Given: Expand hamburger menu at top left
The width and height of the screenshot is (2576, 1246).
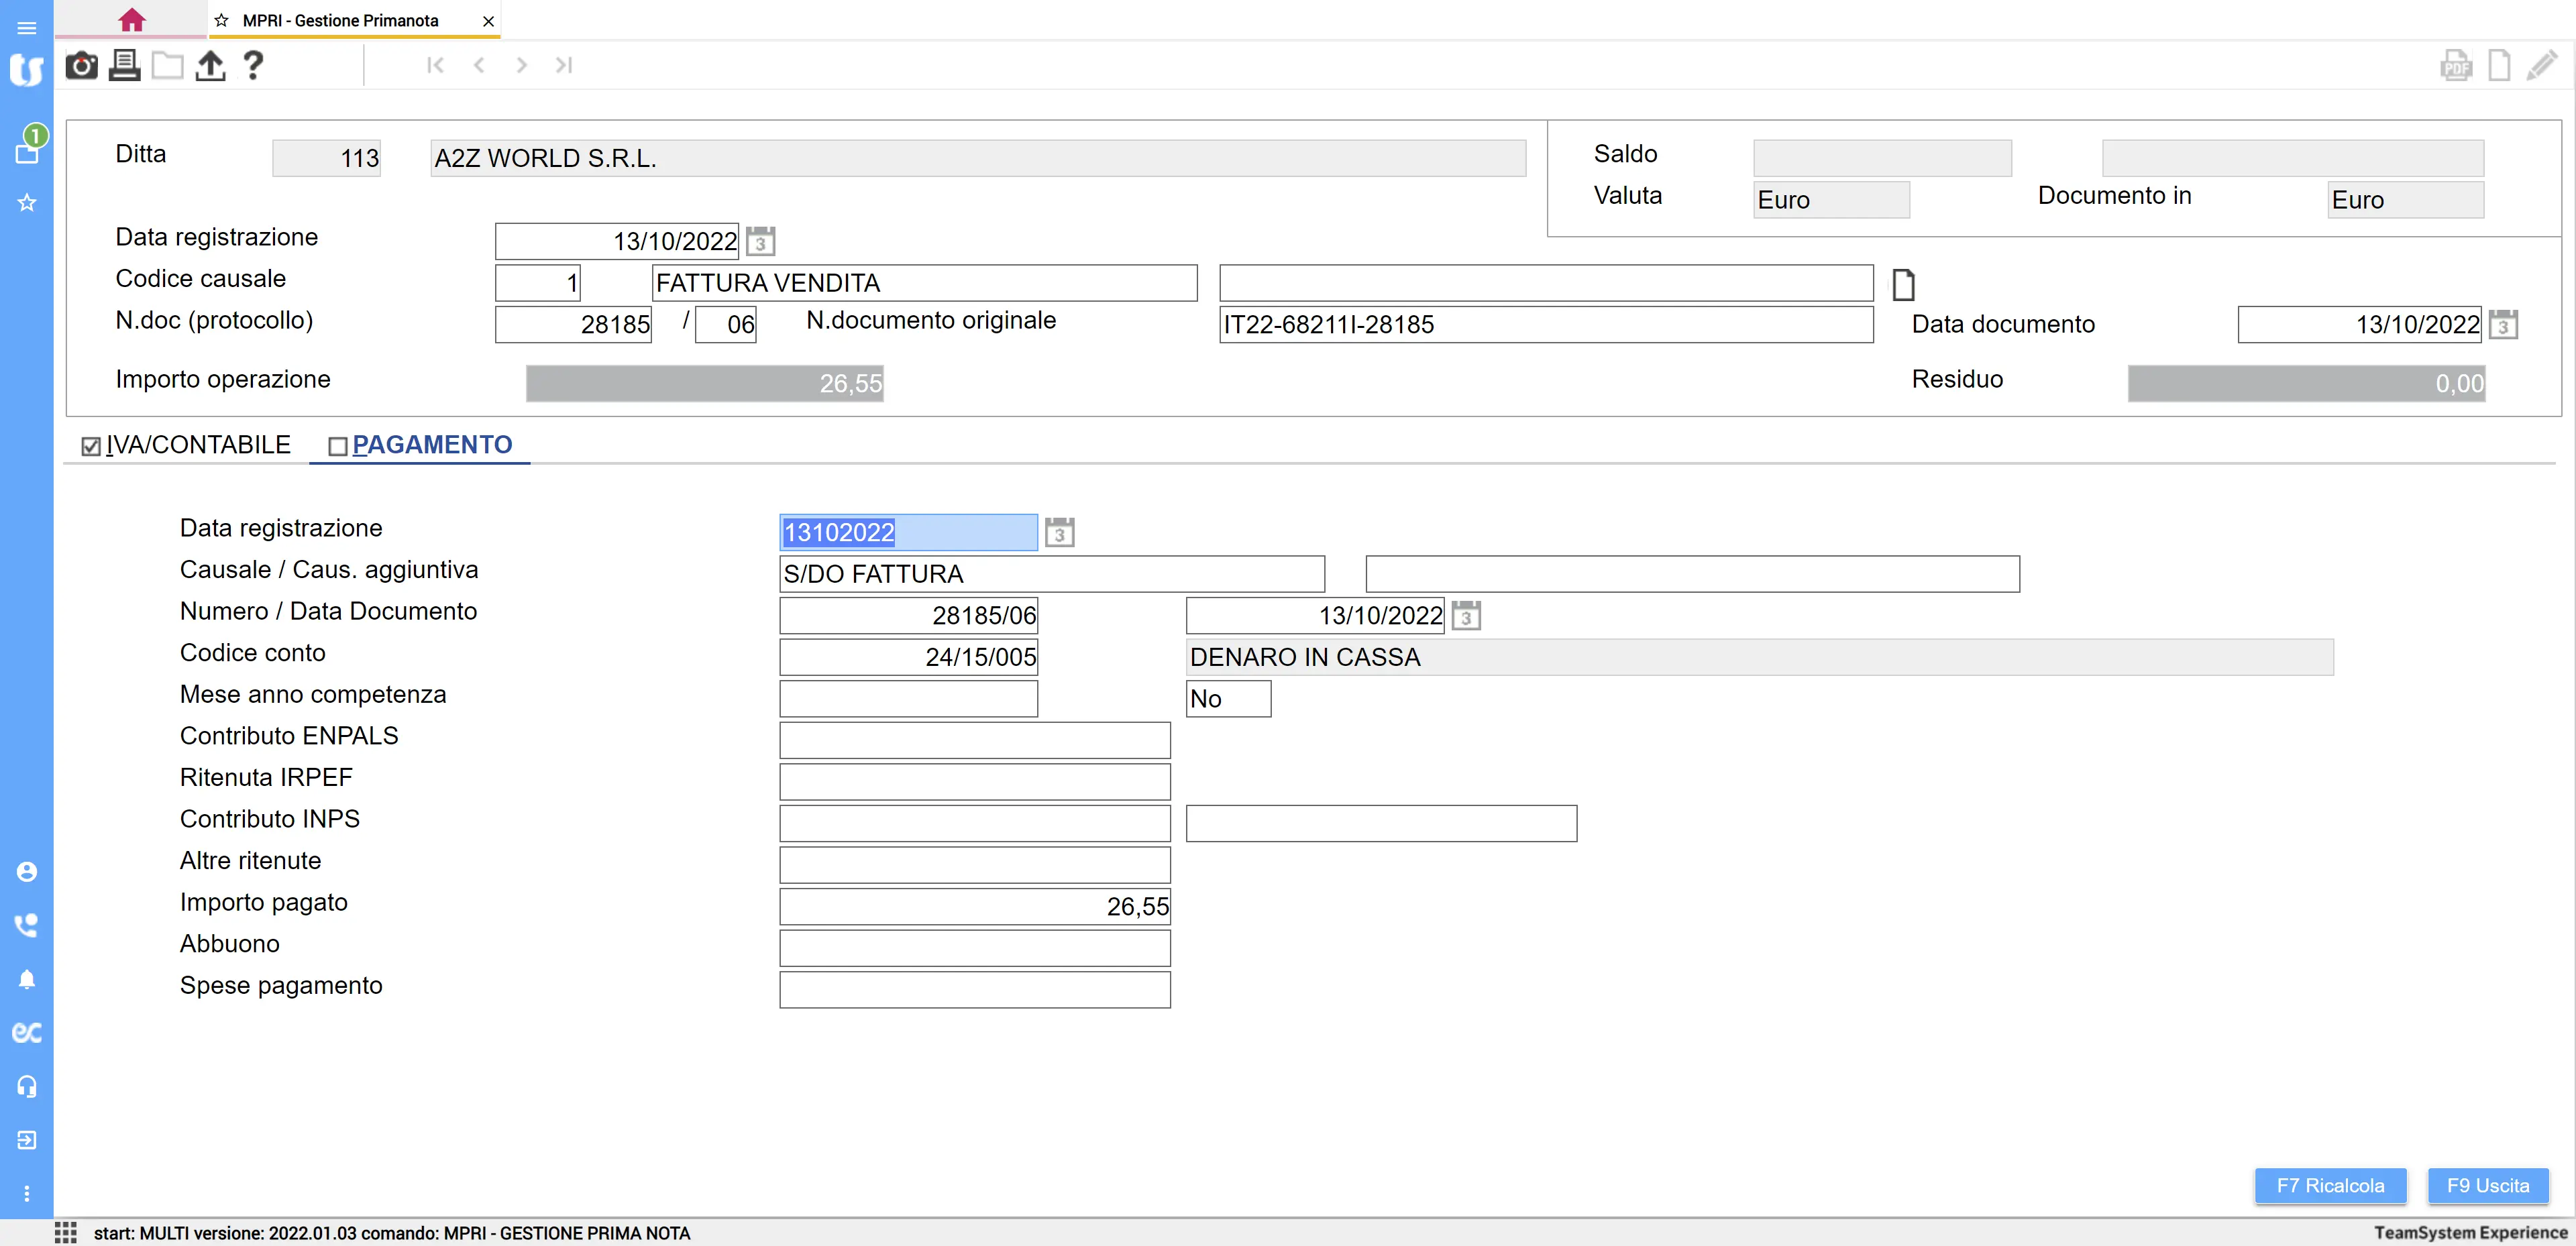Looking at the screenshot, I should 27,28.
